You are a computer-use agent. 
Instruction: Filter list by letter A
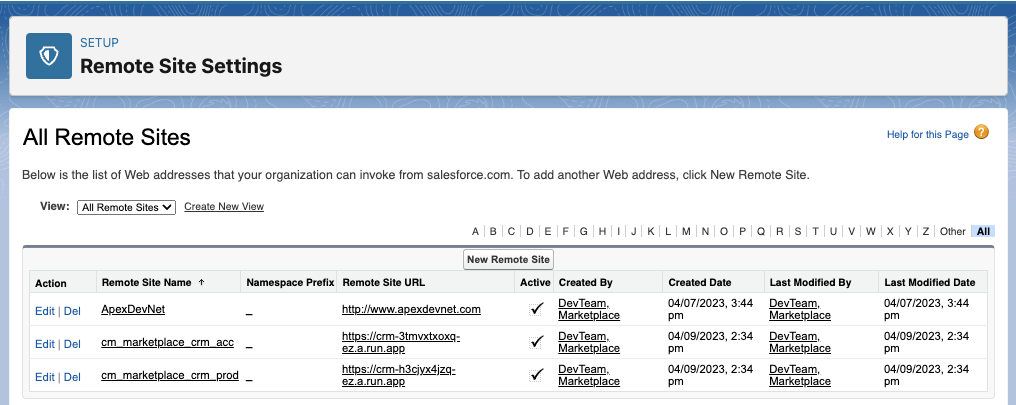pos(475,231)
